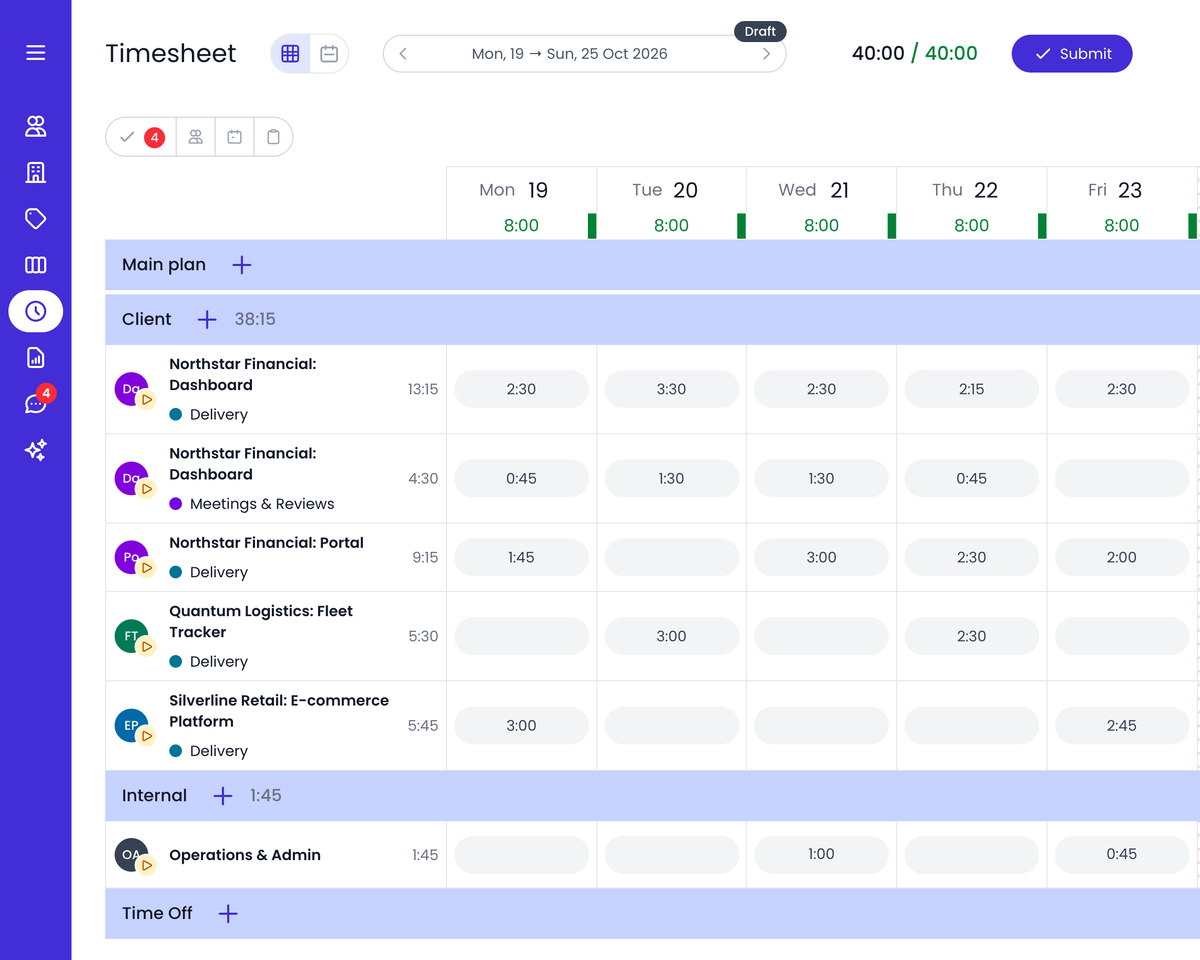Viewport: 1200px width, 960px height.
Task: Toggle the calendar filter in toolbar
Action: click(234, 137)
